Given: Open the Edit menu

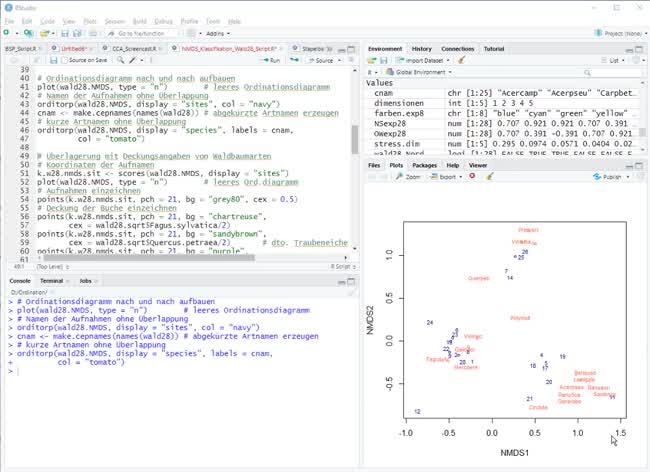Looking at the screenshot, I should coord(27,21).
